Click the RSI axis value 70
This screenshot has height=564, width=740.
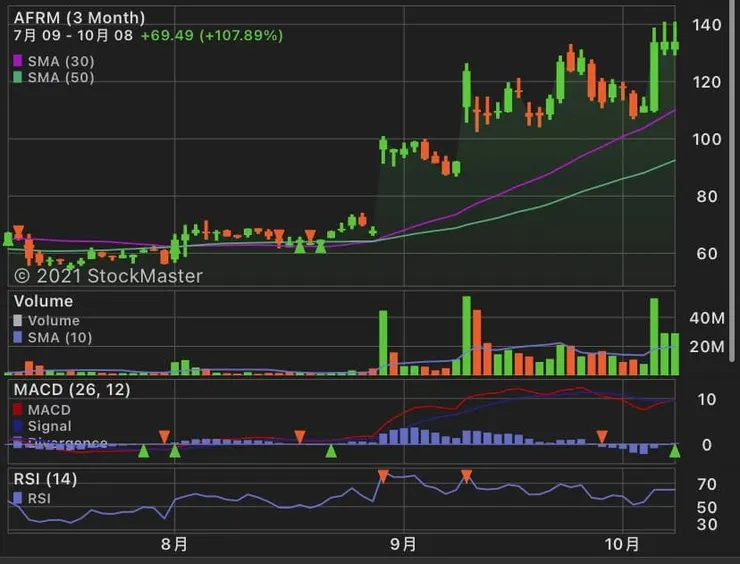[707, 484]
